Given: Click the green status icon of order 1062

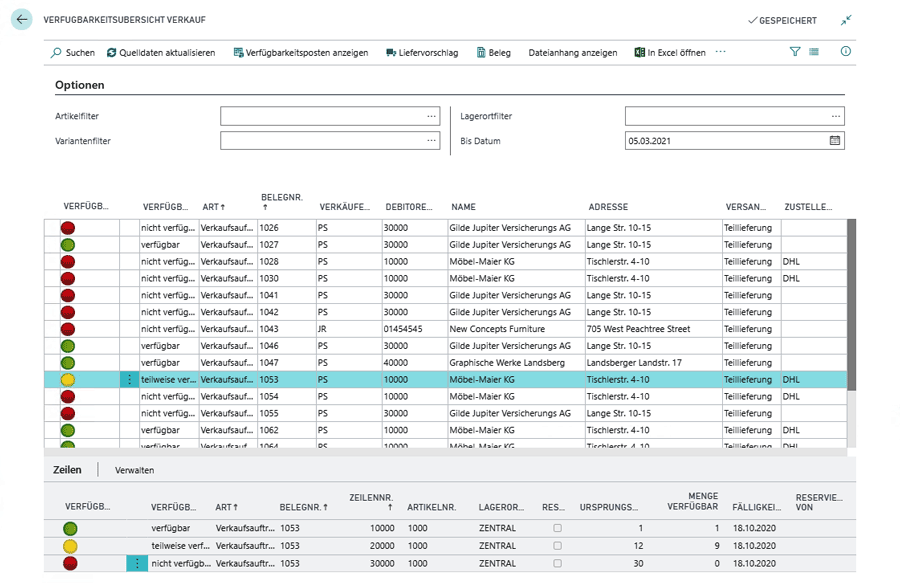Looking at the screenshot, I should (x=68, y=430).
